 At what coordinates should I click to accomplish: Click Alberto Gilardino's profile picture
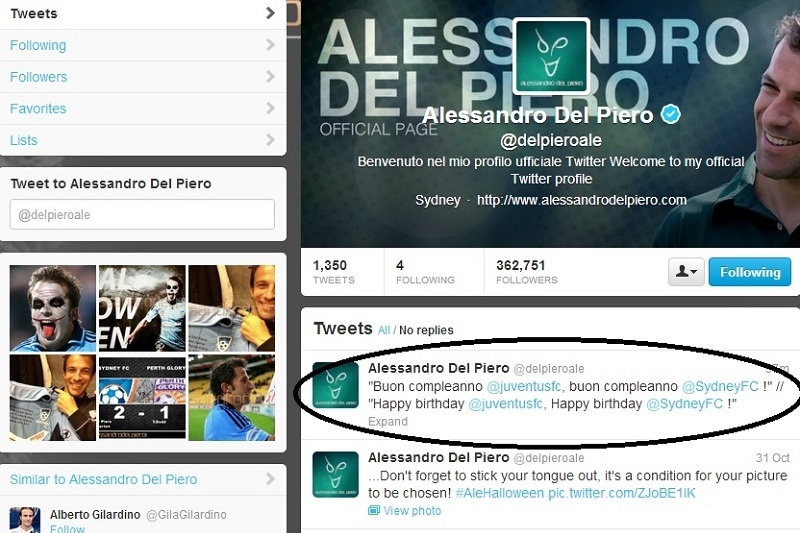coord(25,520)
